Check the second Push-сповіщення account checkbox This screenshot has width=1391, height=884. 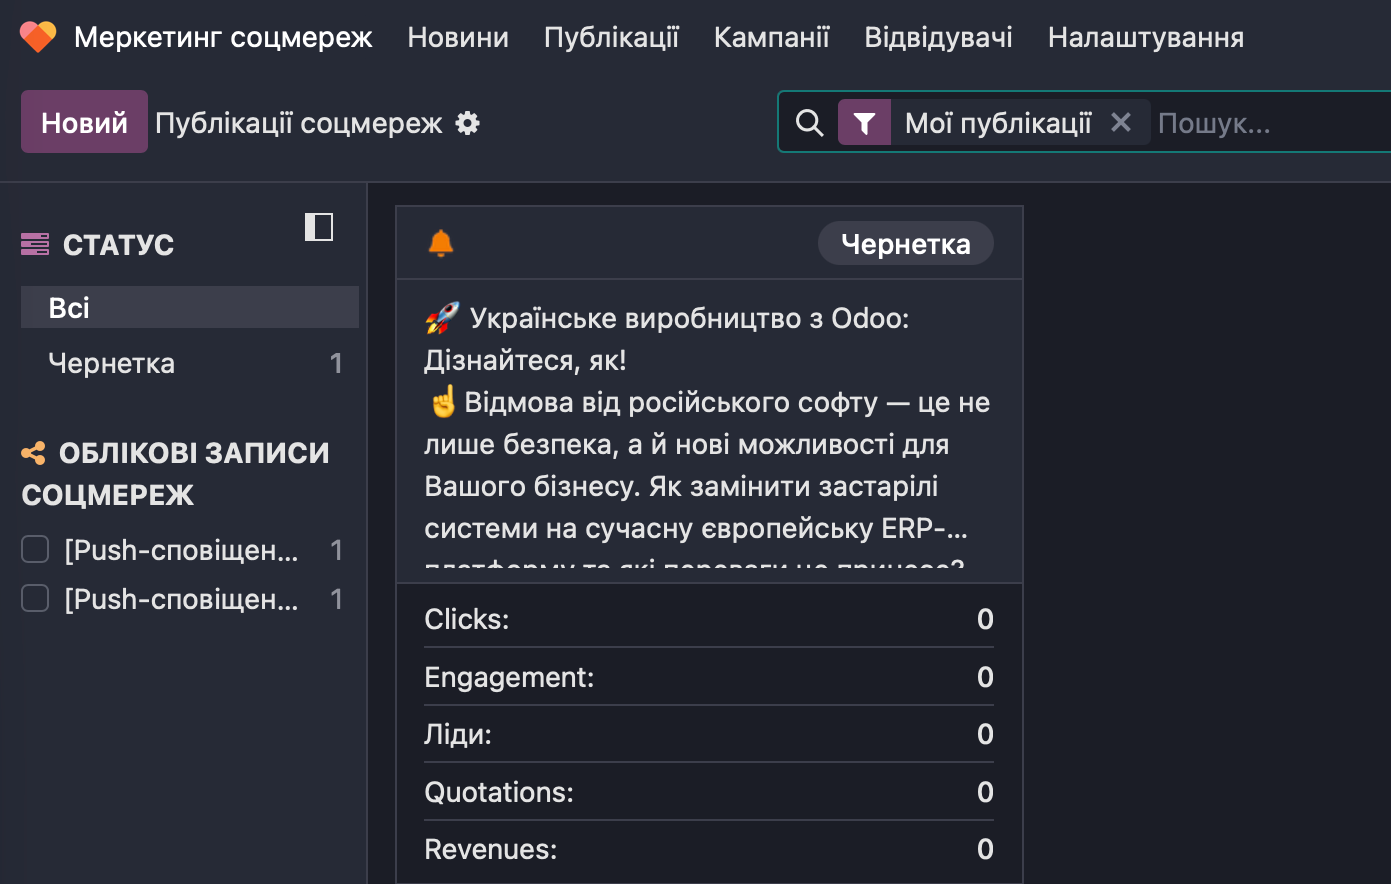pos(35,598)
